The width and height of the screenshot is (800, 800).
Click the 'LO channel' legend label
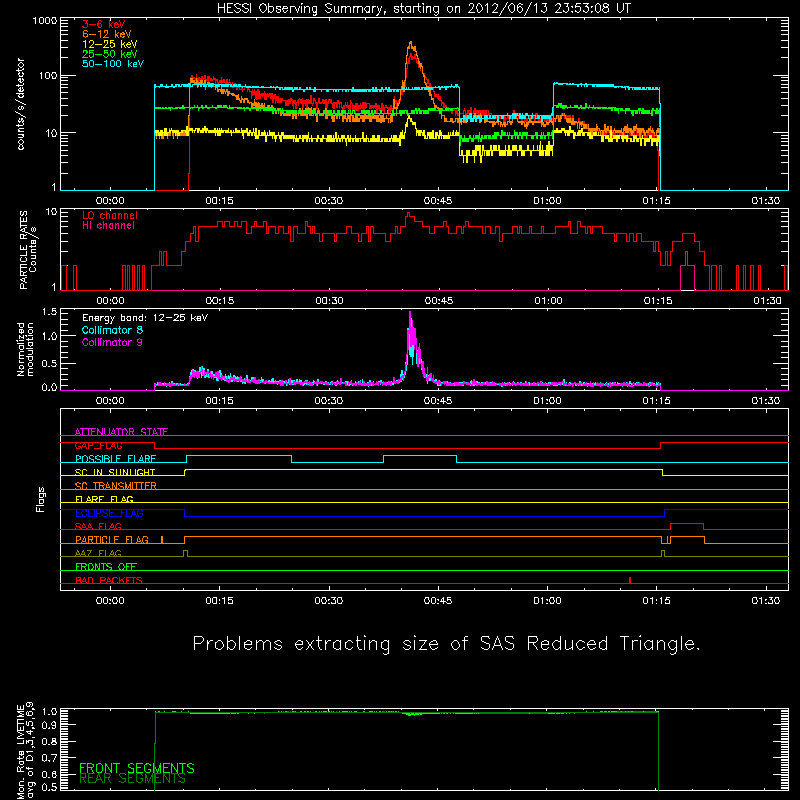coord(110,215)
